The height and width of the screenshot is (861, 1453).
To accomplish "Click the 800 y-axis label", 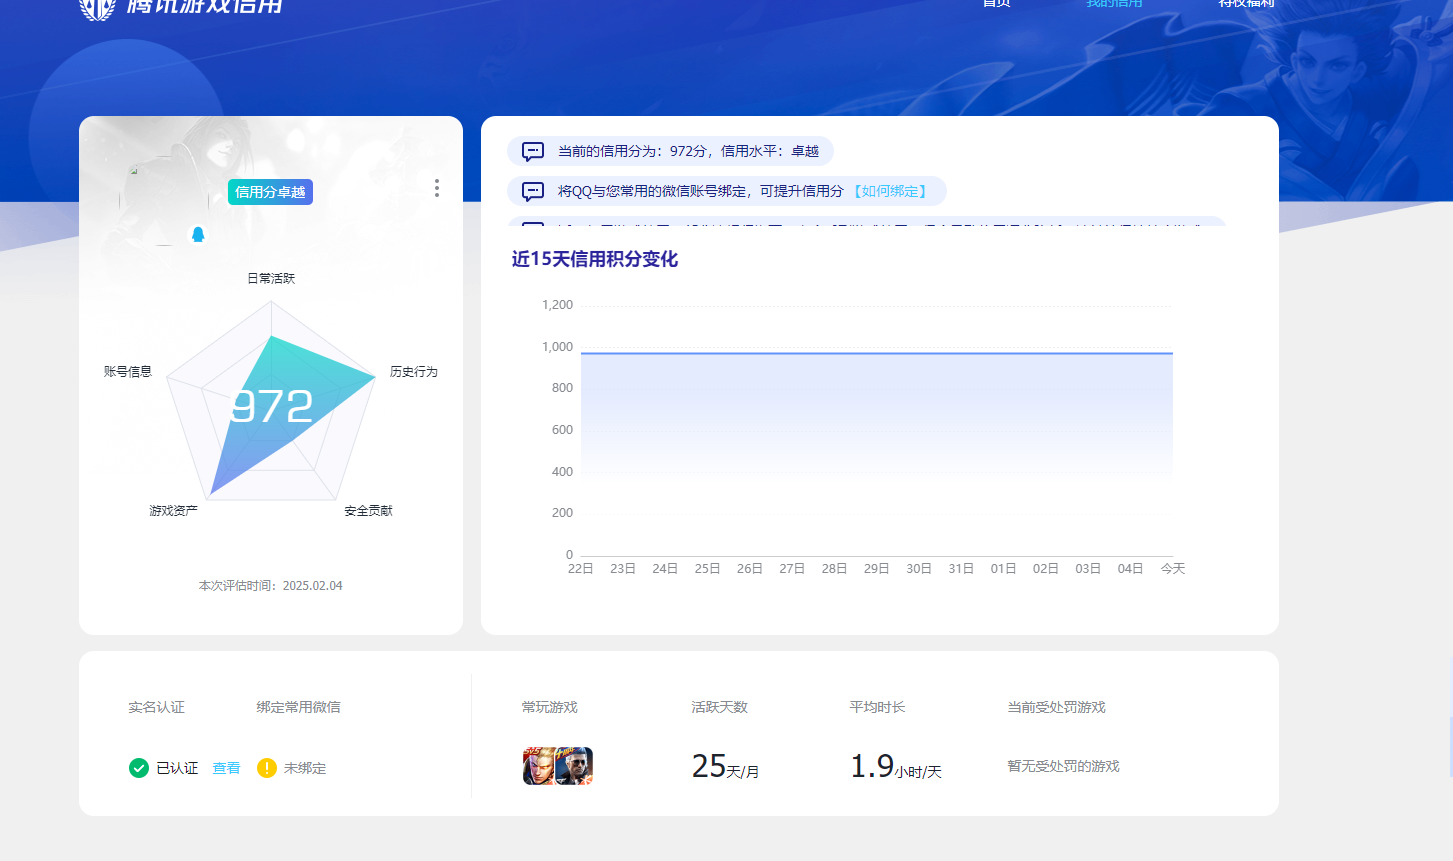I will click(562, 388).
